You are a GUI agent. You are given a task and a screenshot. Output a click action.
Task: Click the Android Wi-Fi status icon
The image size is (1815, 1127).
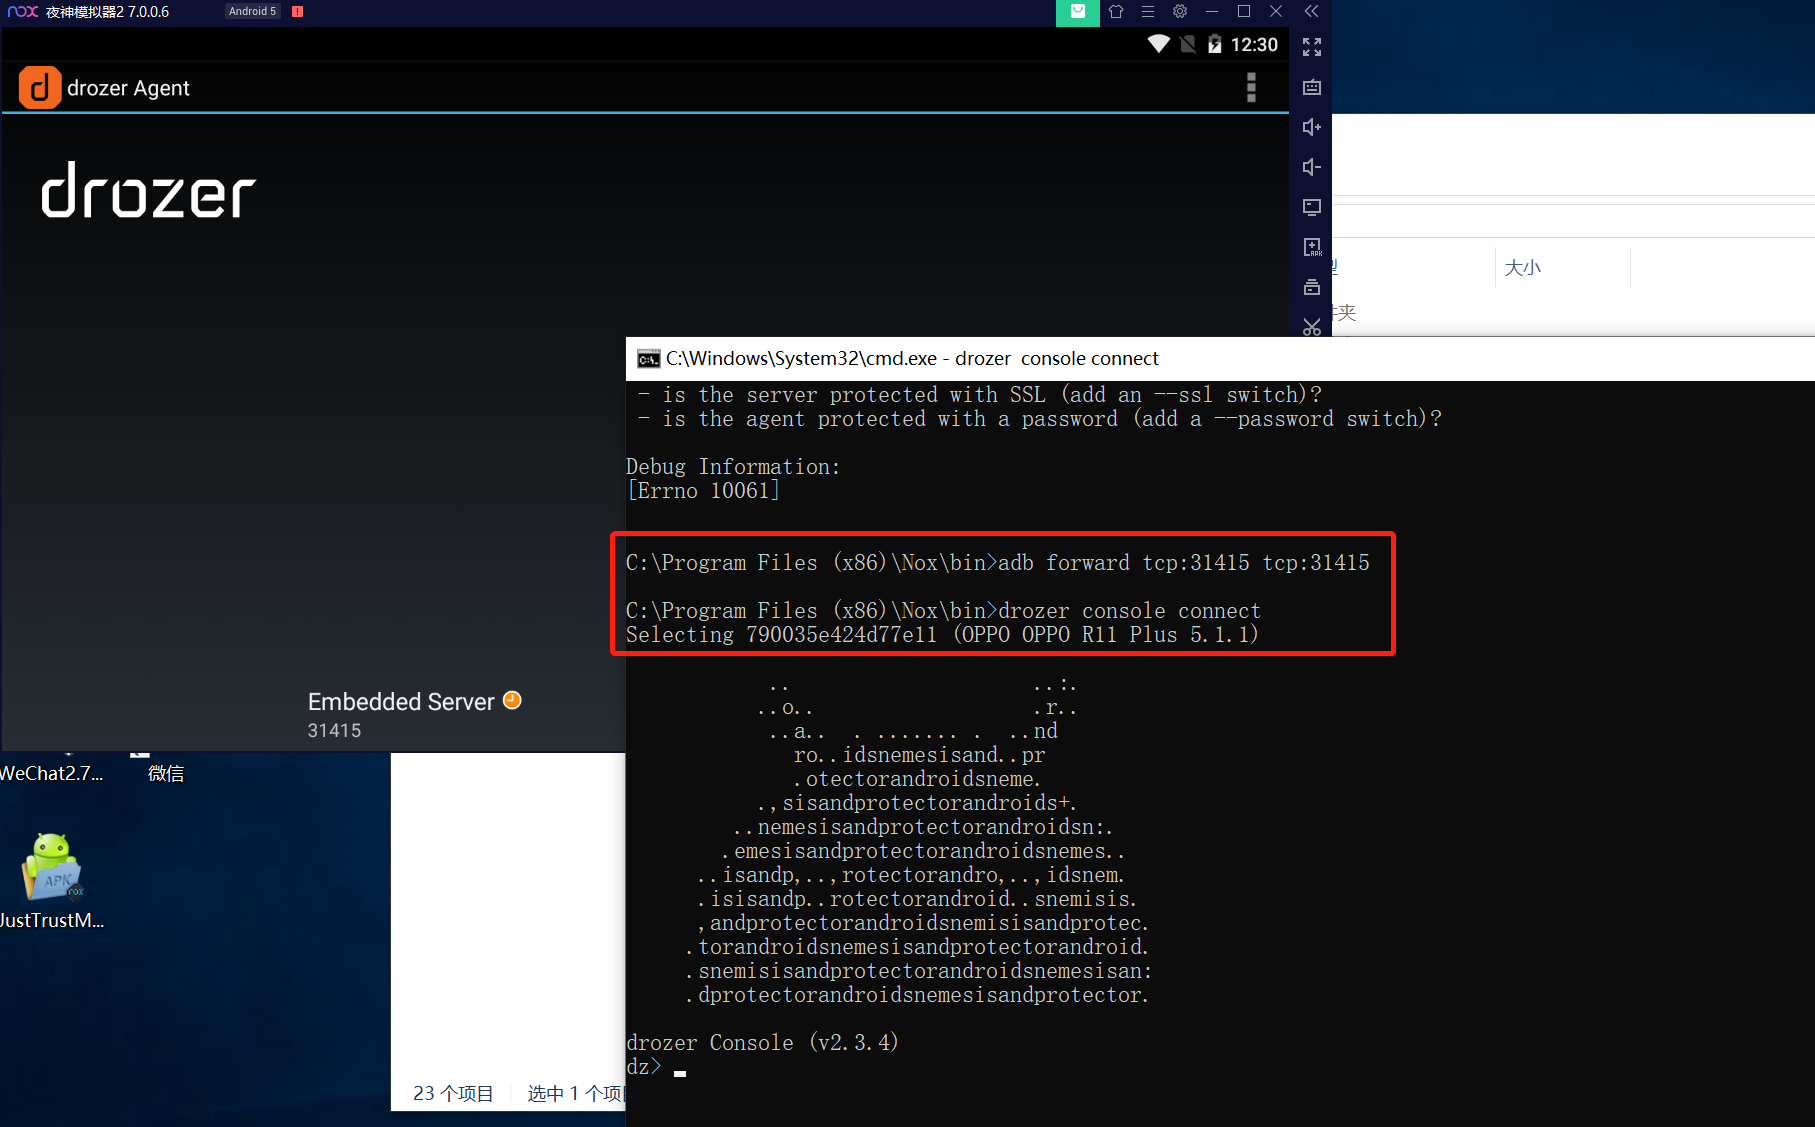click(x=1158, y=44)
